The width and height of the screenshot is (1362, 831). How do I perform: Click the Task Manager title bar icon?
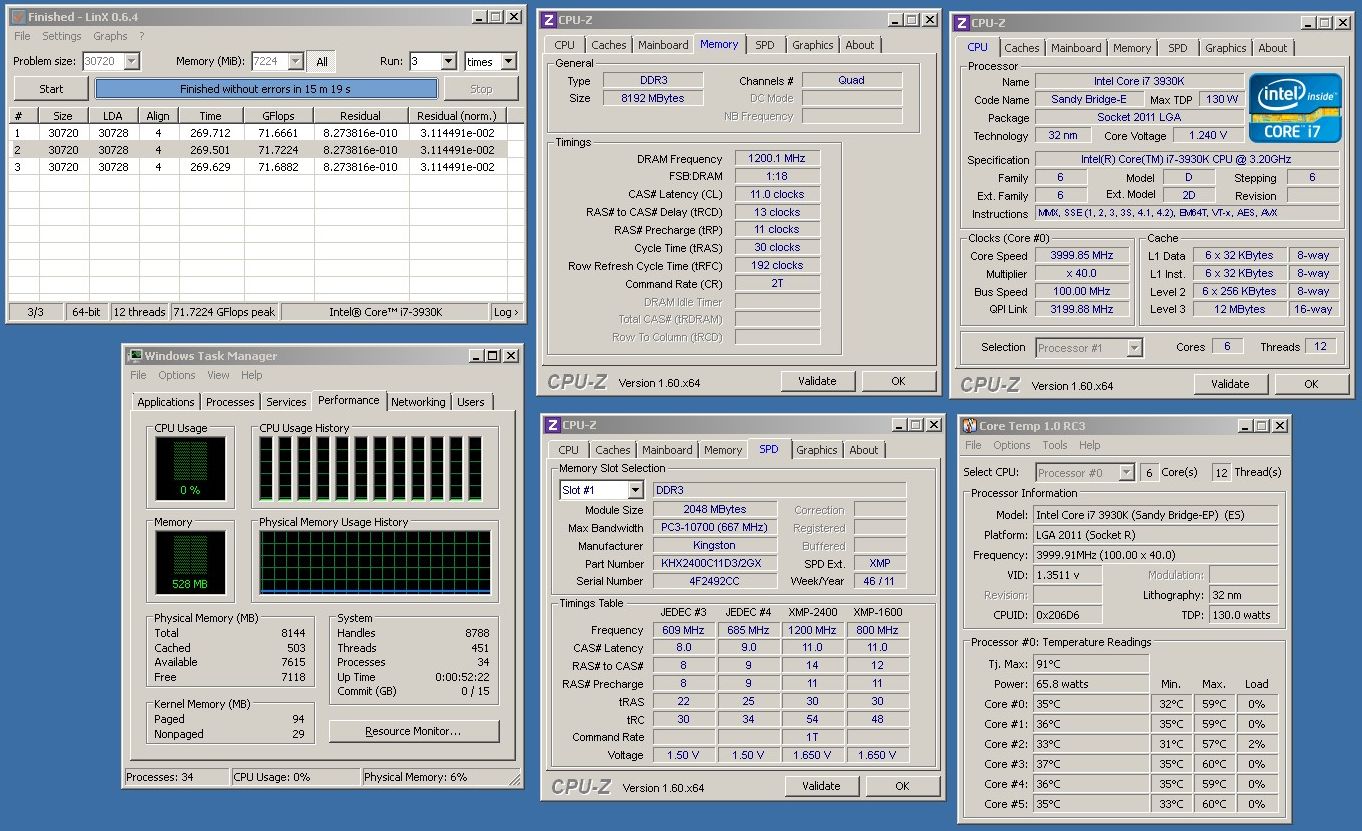click(134, 356)
